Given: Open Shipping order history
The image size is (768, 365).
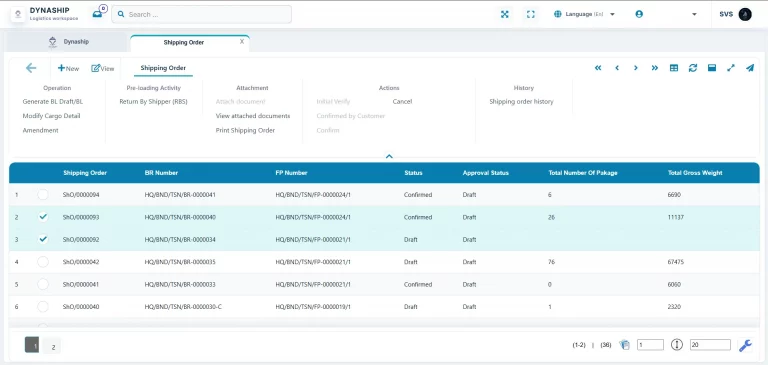Looking at the screenshot, I should click(x=521, y=101).
